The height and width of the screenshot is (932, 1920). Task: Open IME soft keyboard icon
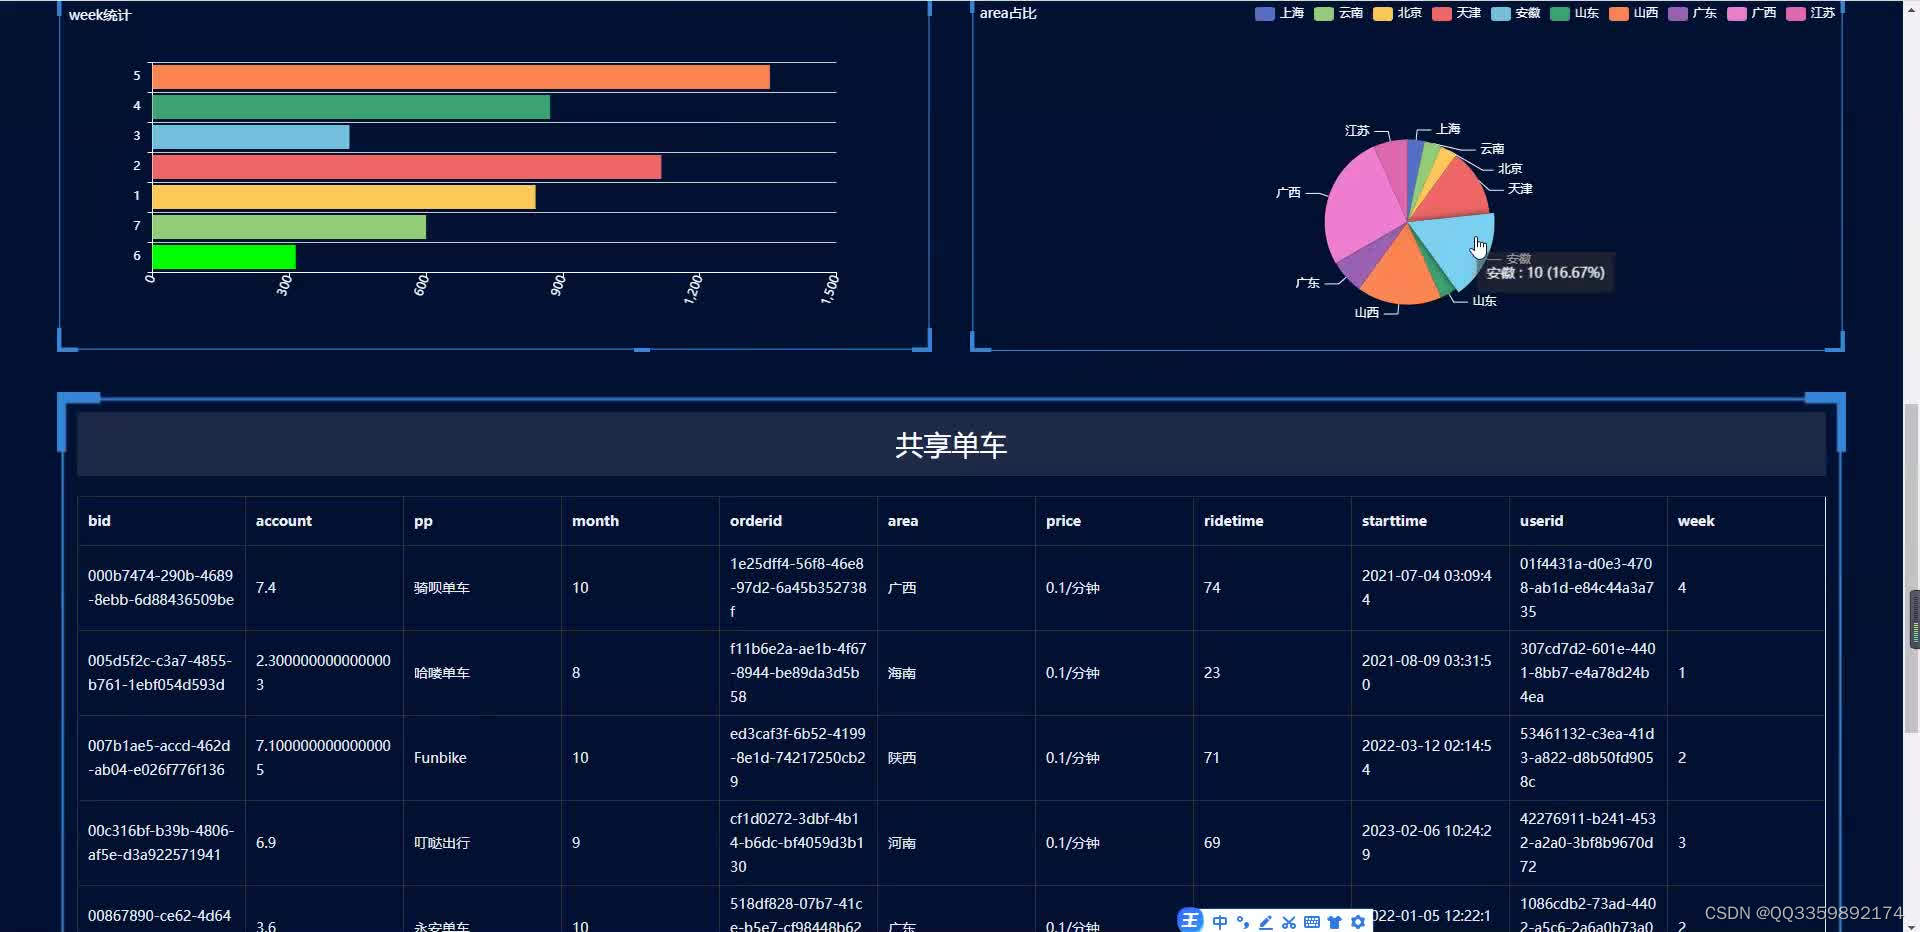pos(1312,922)
